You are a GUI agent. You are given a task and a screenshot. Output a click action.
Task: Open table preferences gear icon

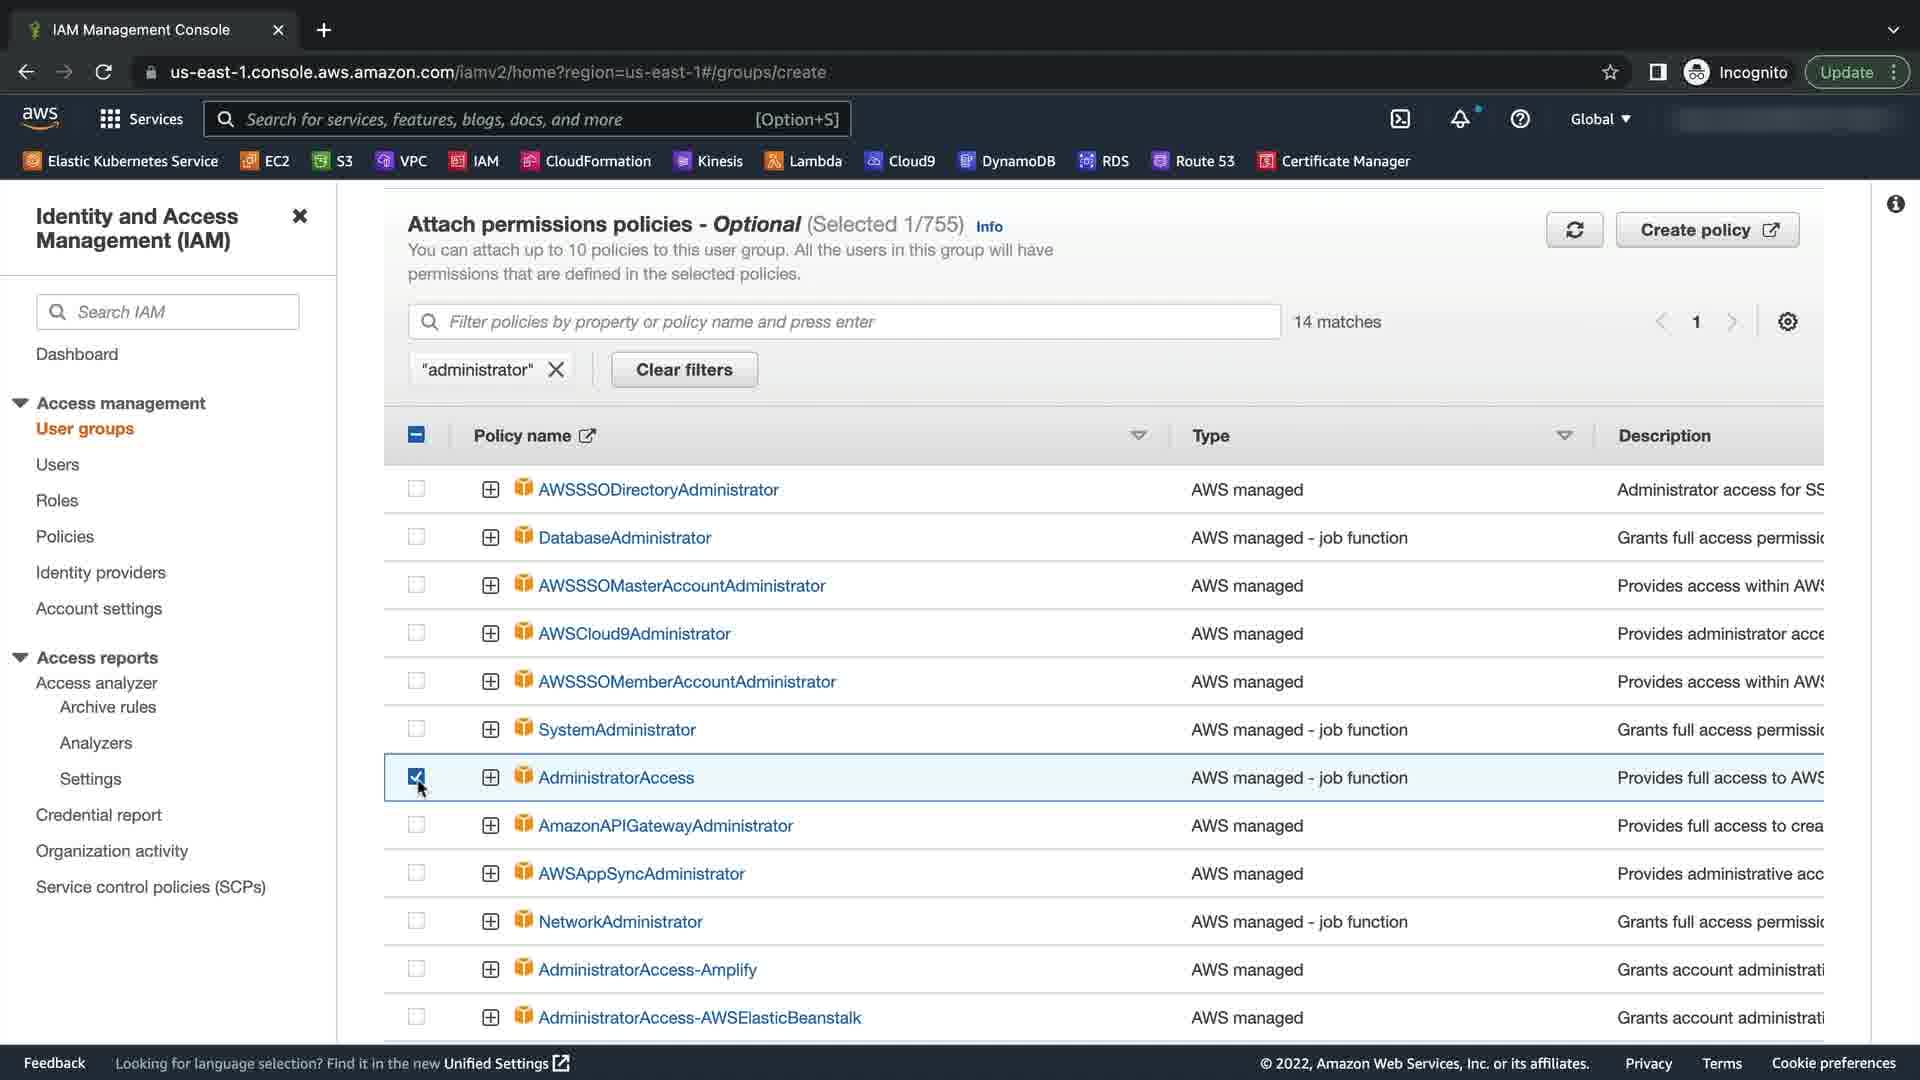[1787, 322]
